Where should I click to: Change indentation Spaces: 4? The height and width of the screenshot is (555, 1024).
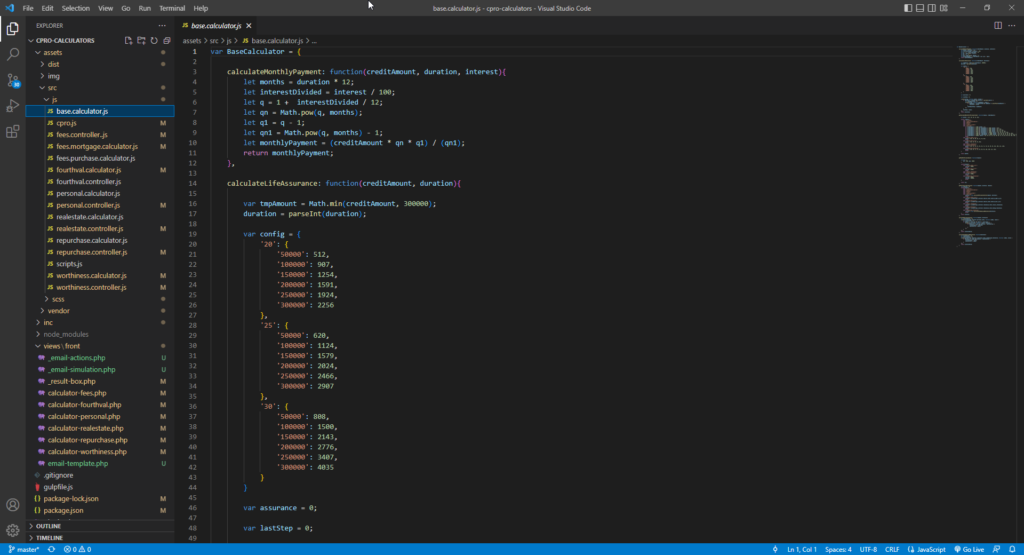click(x=838, y=549)
